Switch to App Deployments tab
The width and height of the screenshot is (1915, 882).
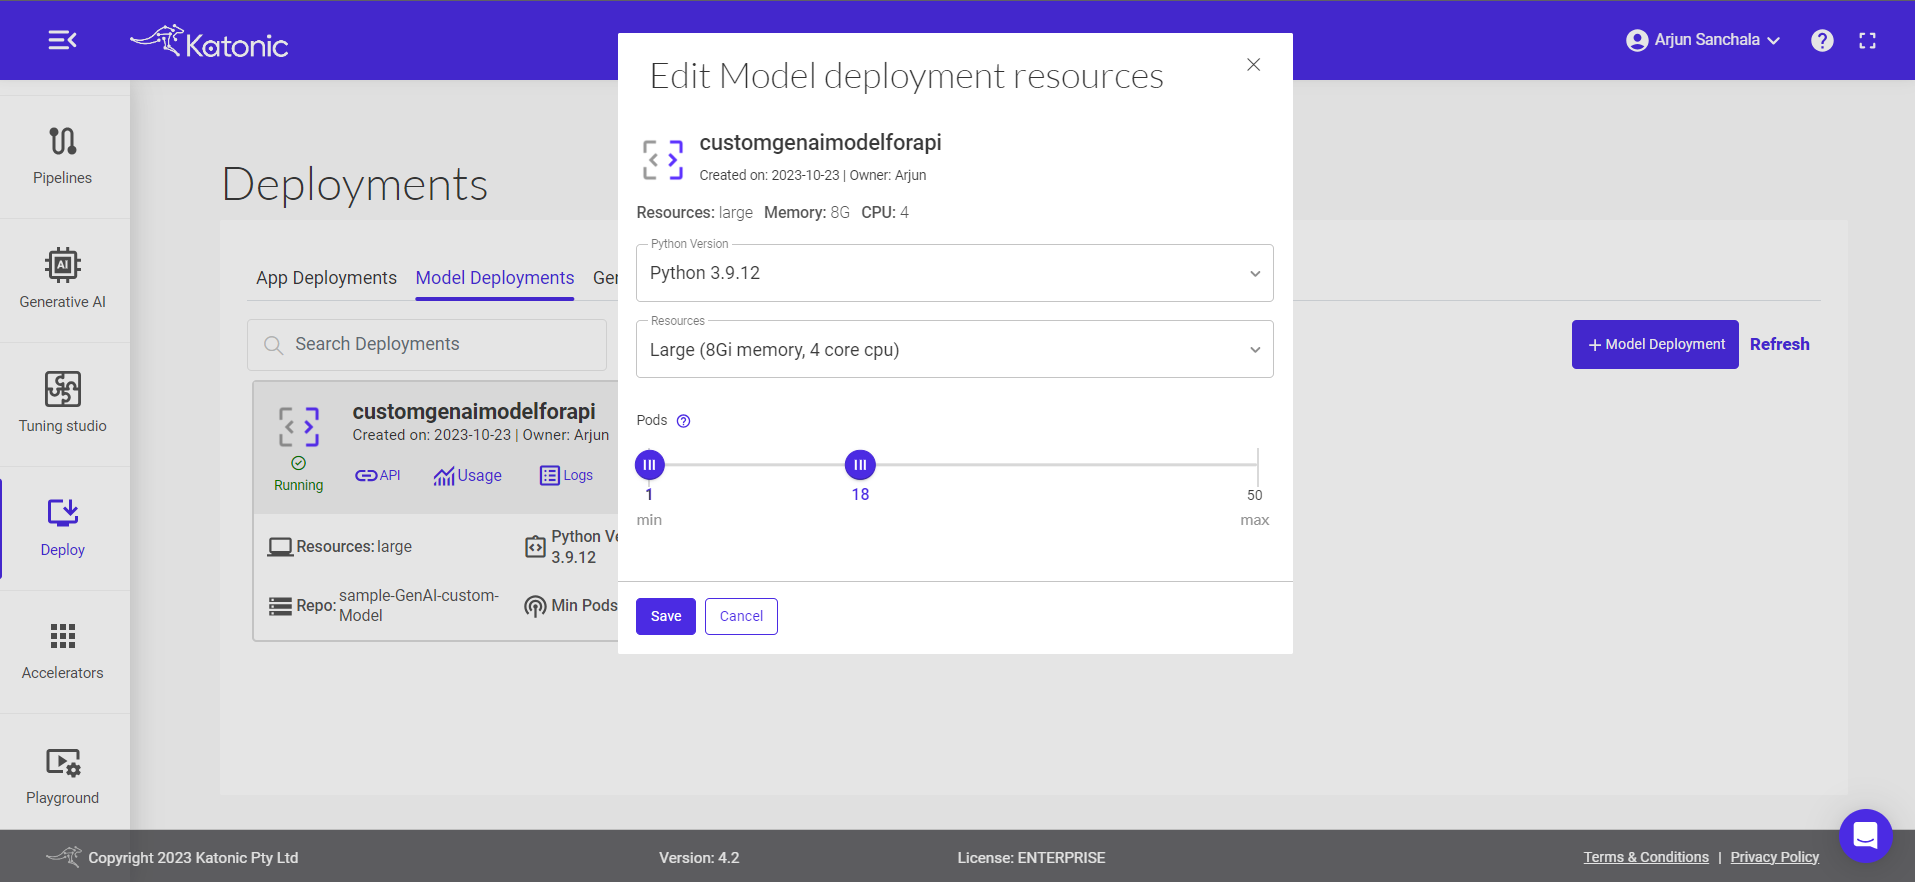[x=326, y=278]
